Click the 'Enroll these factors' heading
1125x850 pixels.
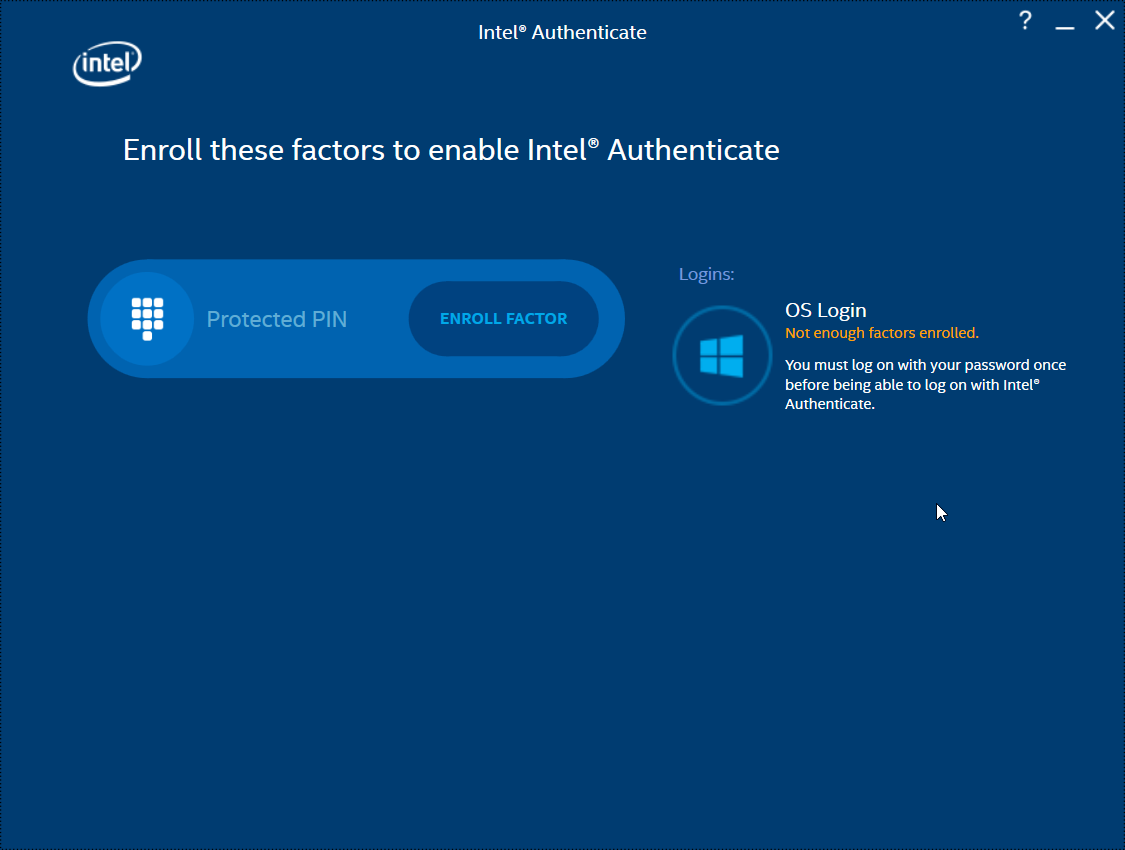[451, 150]
